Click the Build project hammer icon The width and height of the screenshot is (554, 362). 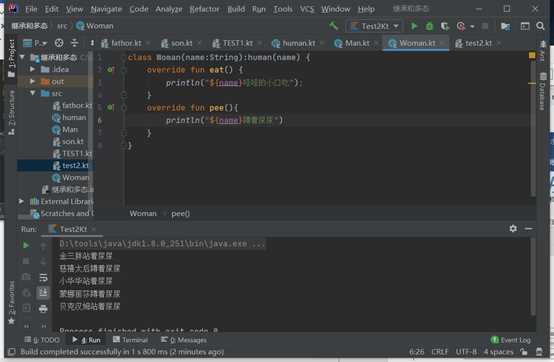pyautogui.click(x=333, y=26)
